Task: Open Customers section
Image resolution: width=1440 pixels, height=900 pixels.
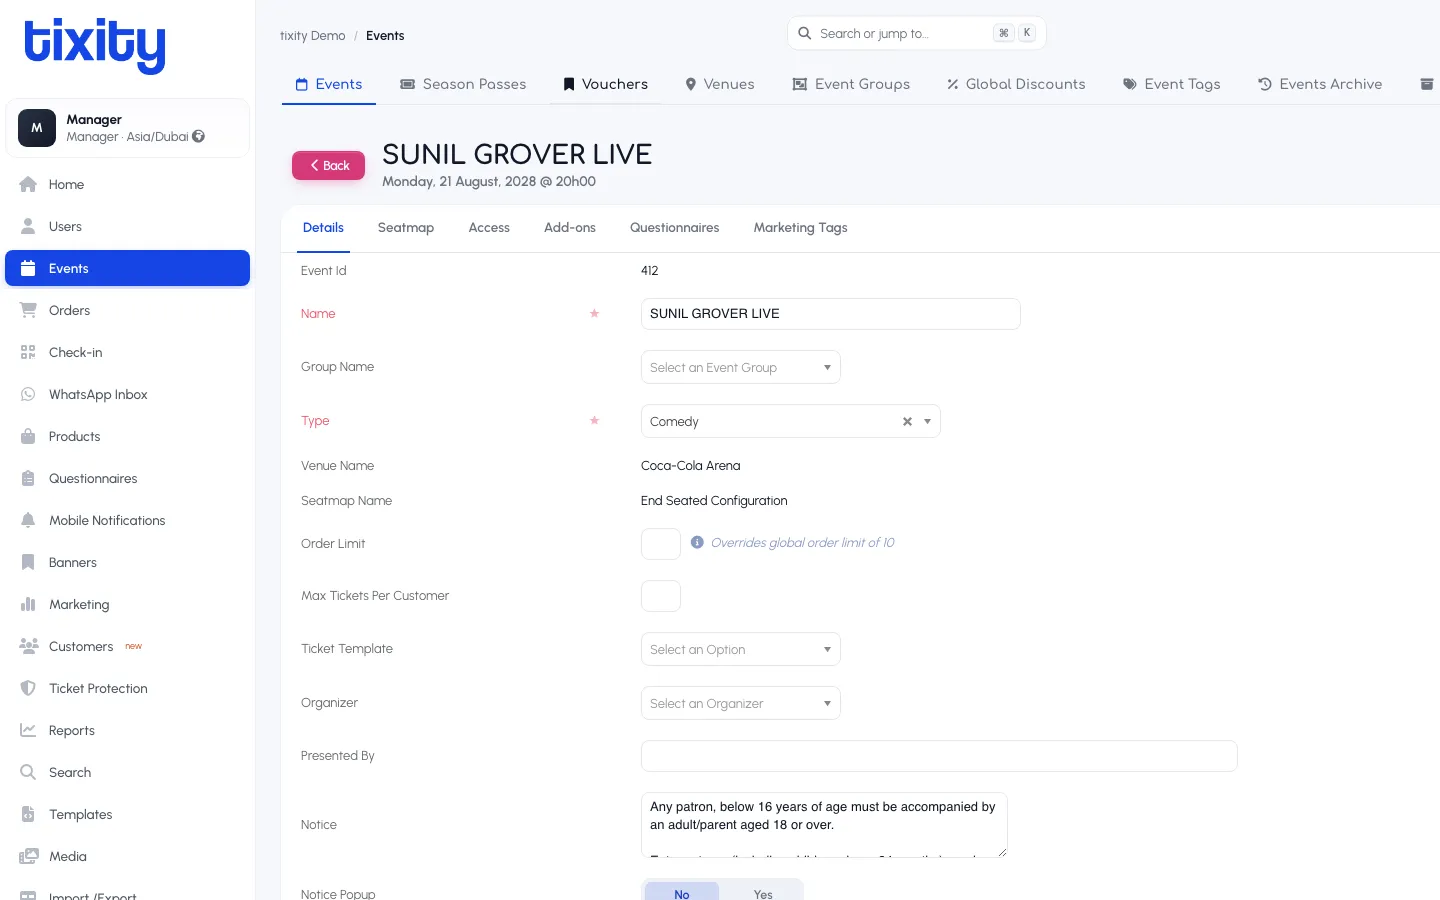Action: pos(127,646)
